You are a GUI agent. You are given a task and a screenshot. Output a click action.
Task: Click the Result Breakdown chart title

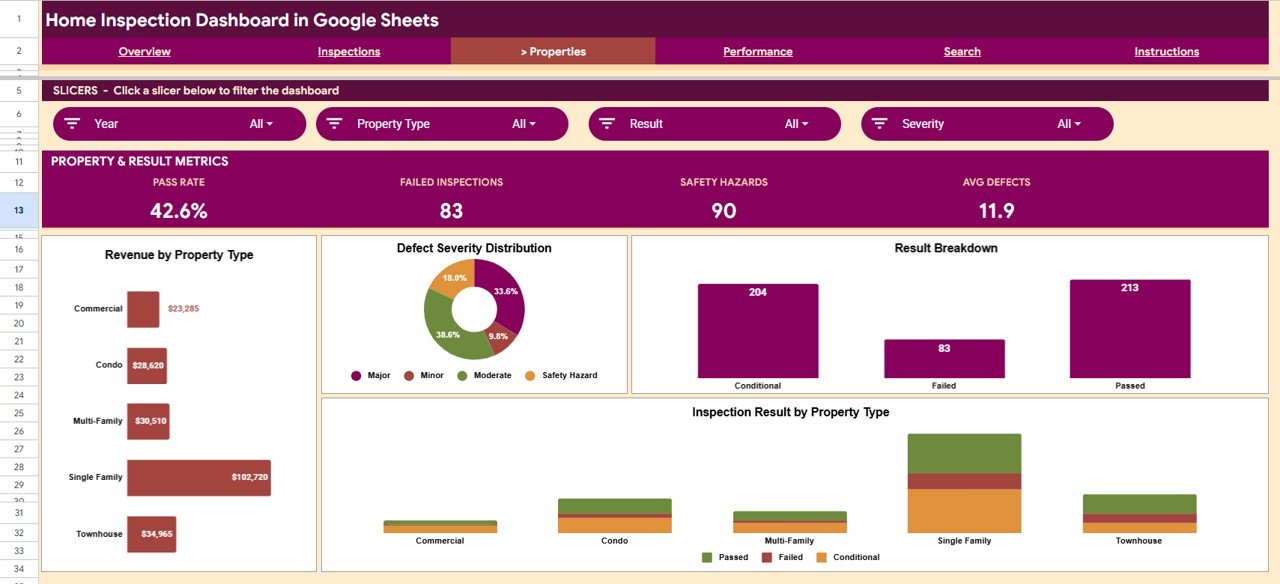946,248
